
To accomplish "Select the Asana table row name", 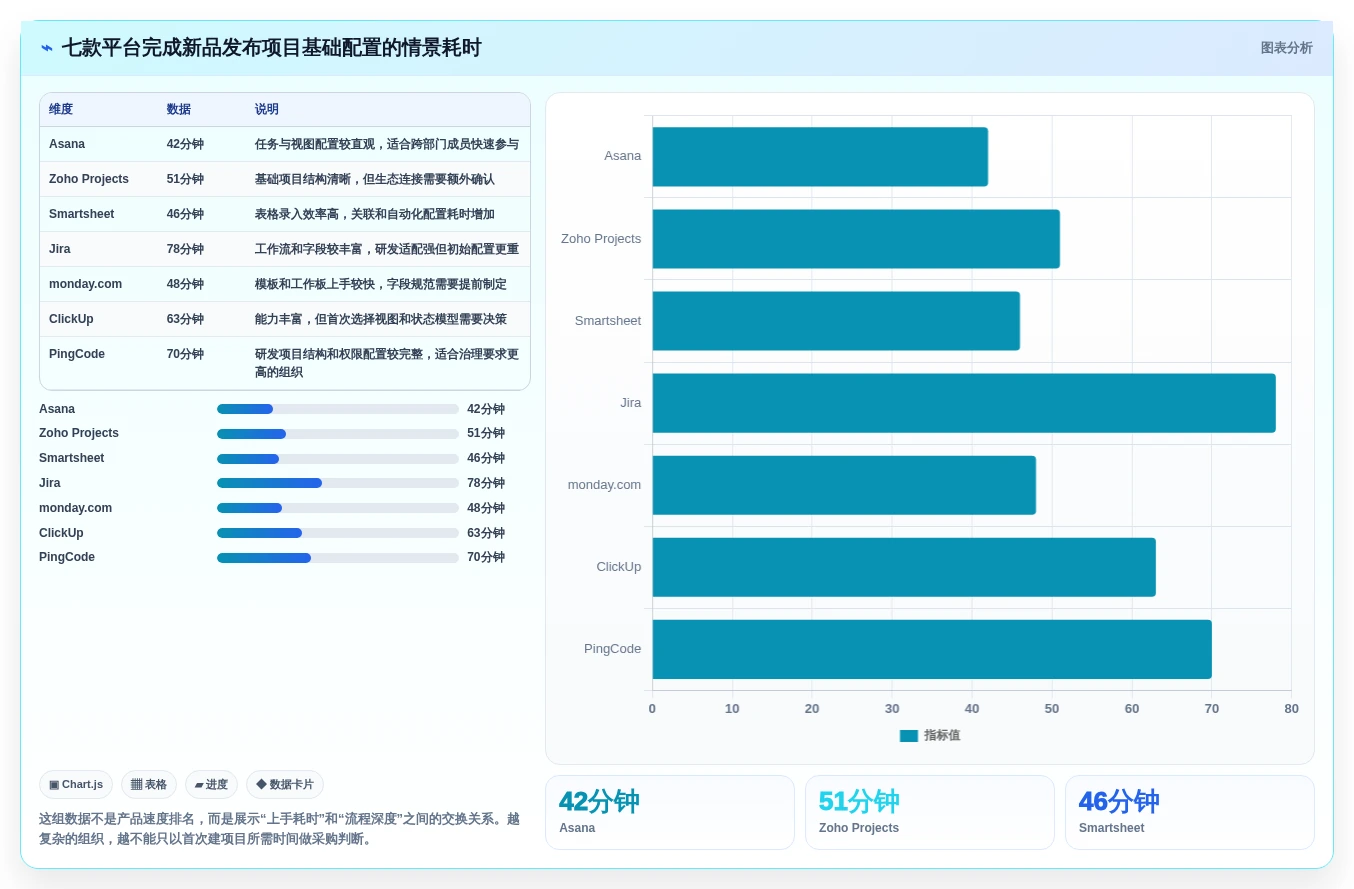I will [x=67, y=144].
